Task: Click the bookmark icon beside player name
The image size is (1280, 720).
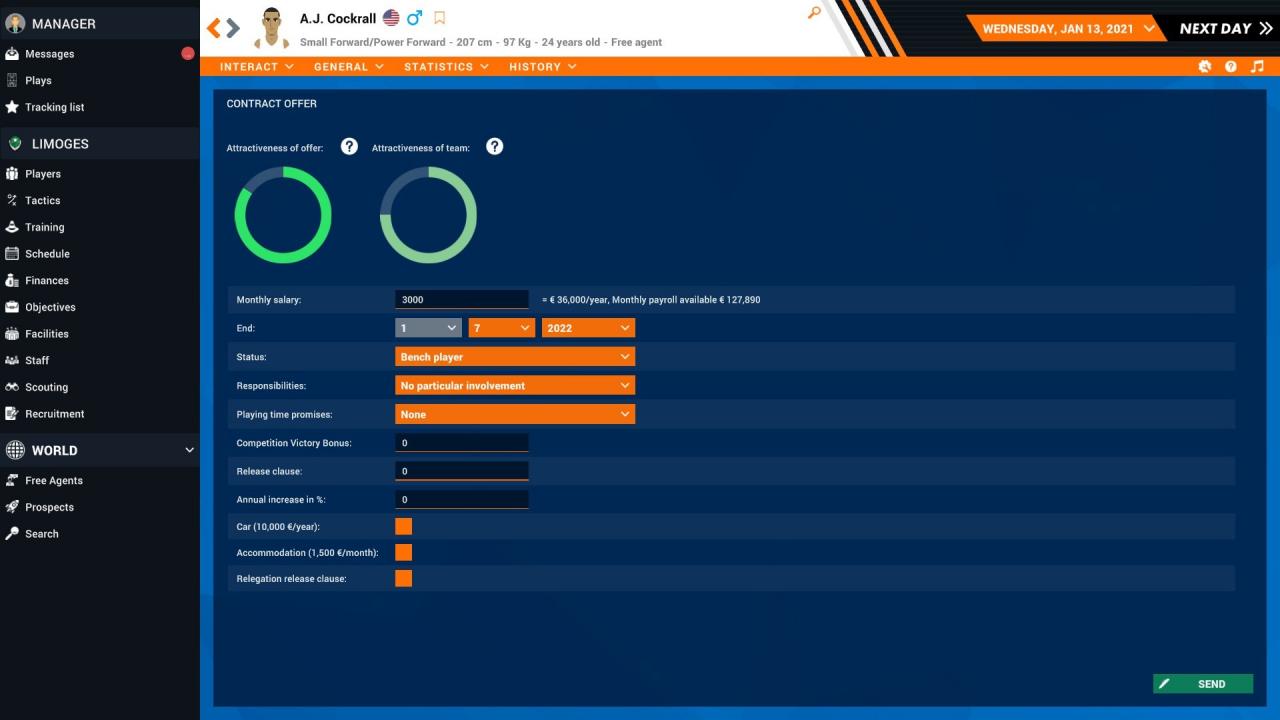Action: click(439, 18)
